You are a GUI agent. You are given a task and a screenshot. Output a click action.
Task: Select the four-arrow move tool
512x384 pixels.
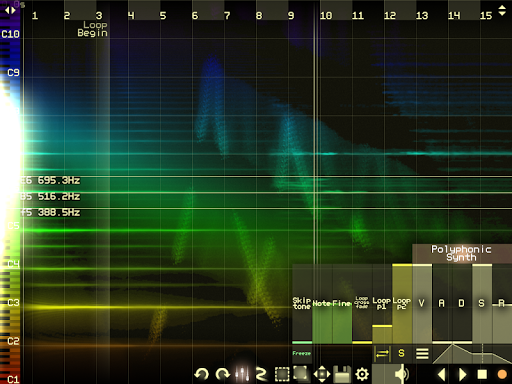pos(322,374)
